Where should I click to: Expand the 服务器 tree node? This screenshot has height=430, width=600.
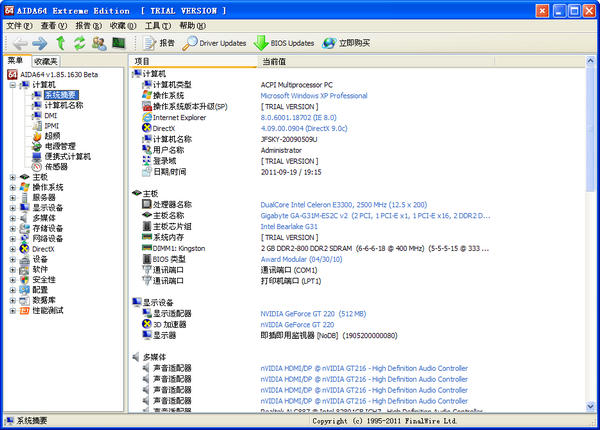(x=13, y=198)
